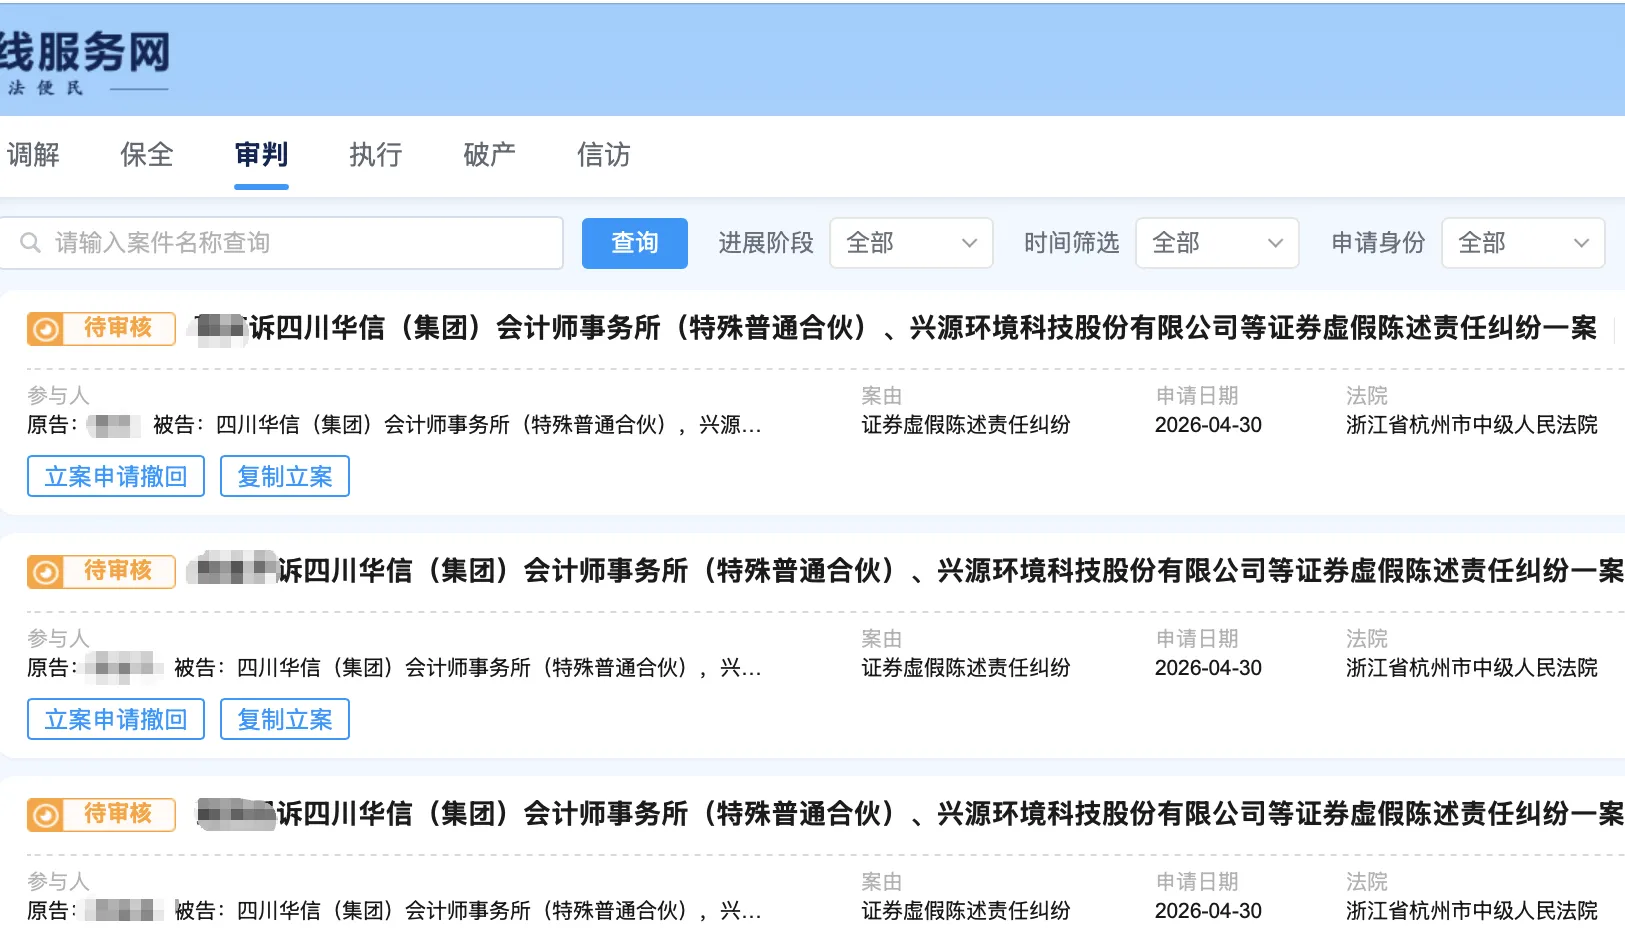The image size is (1625, 935).
Task: Click the 服务网 site logo in header
Action: click(86, 61)
